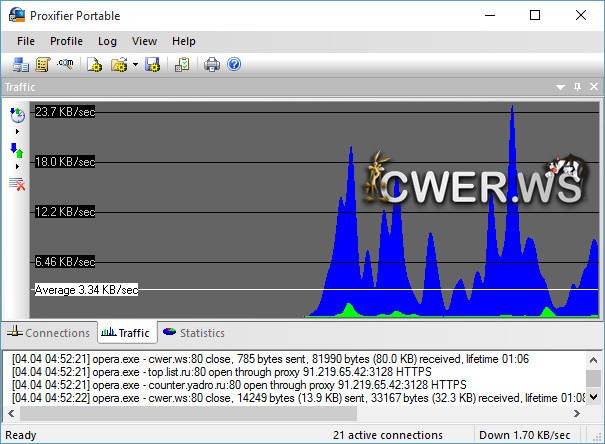
Task: Clear traffic data with the red X icon
Action: coord(17,184)
